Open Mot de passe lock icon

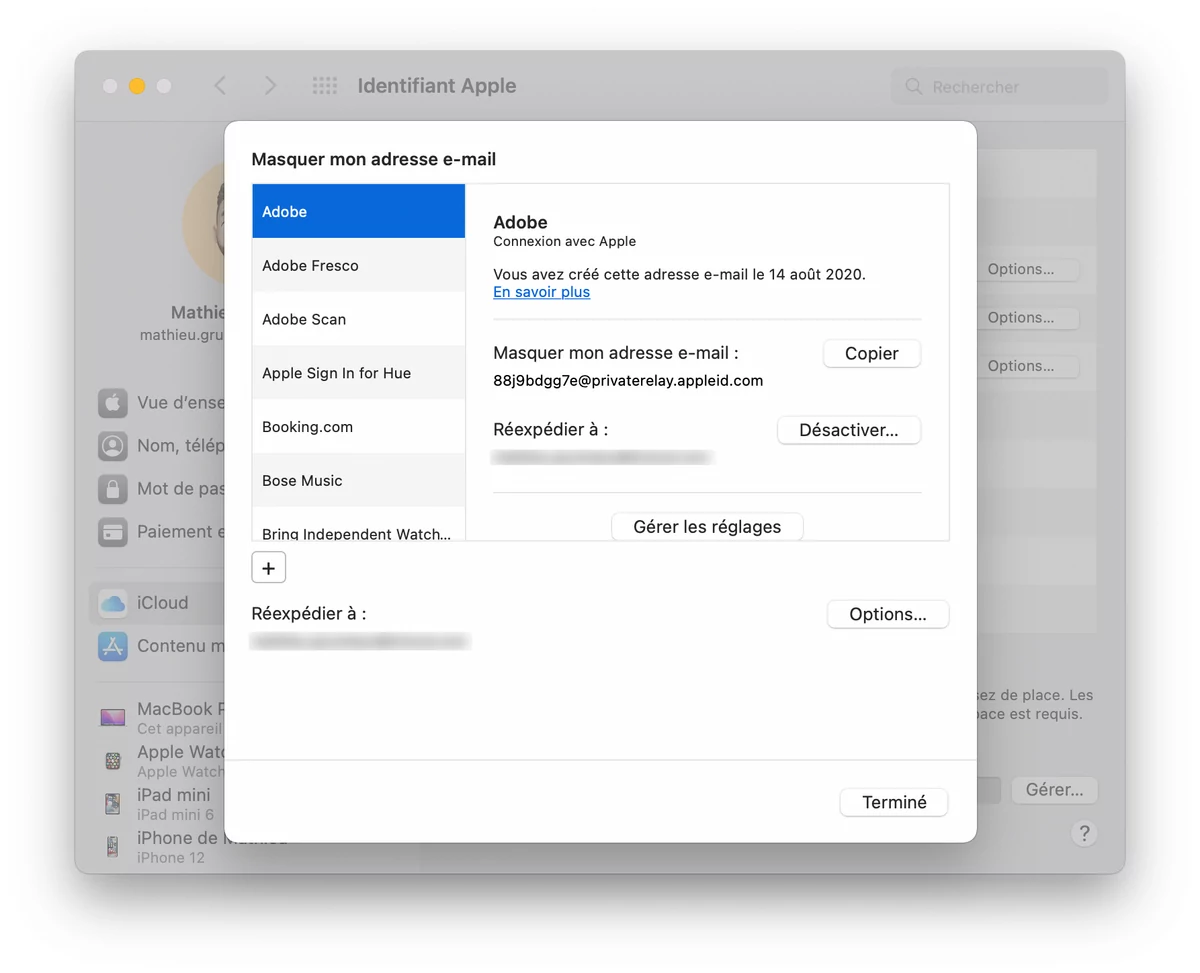113,489
